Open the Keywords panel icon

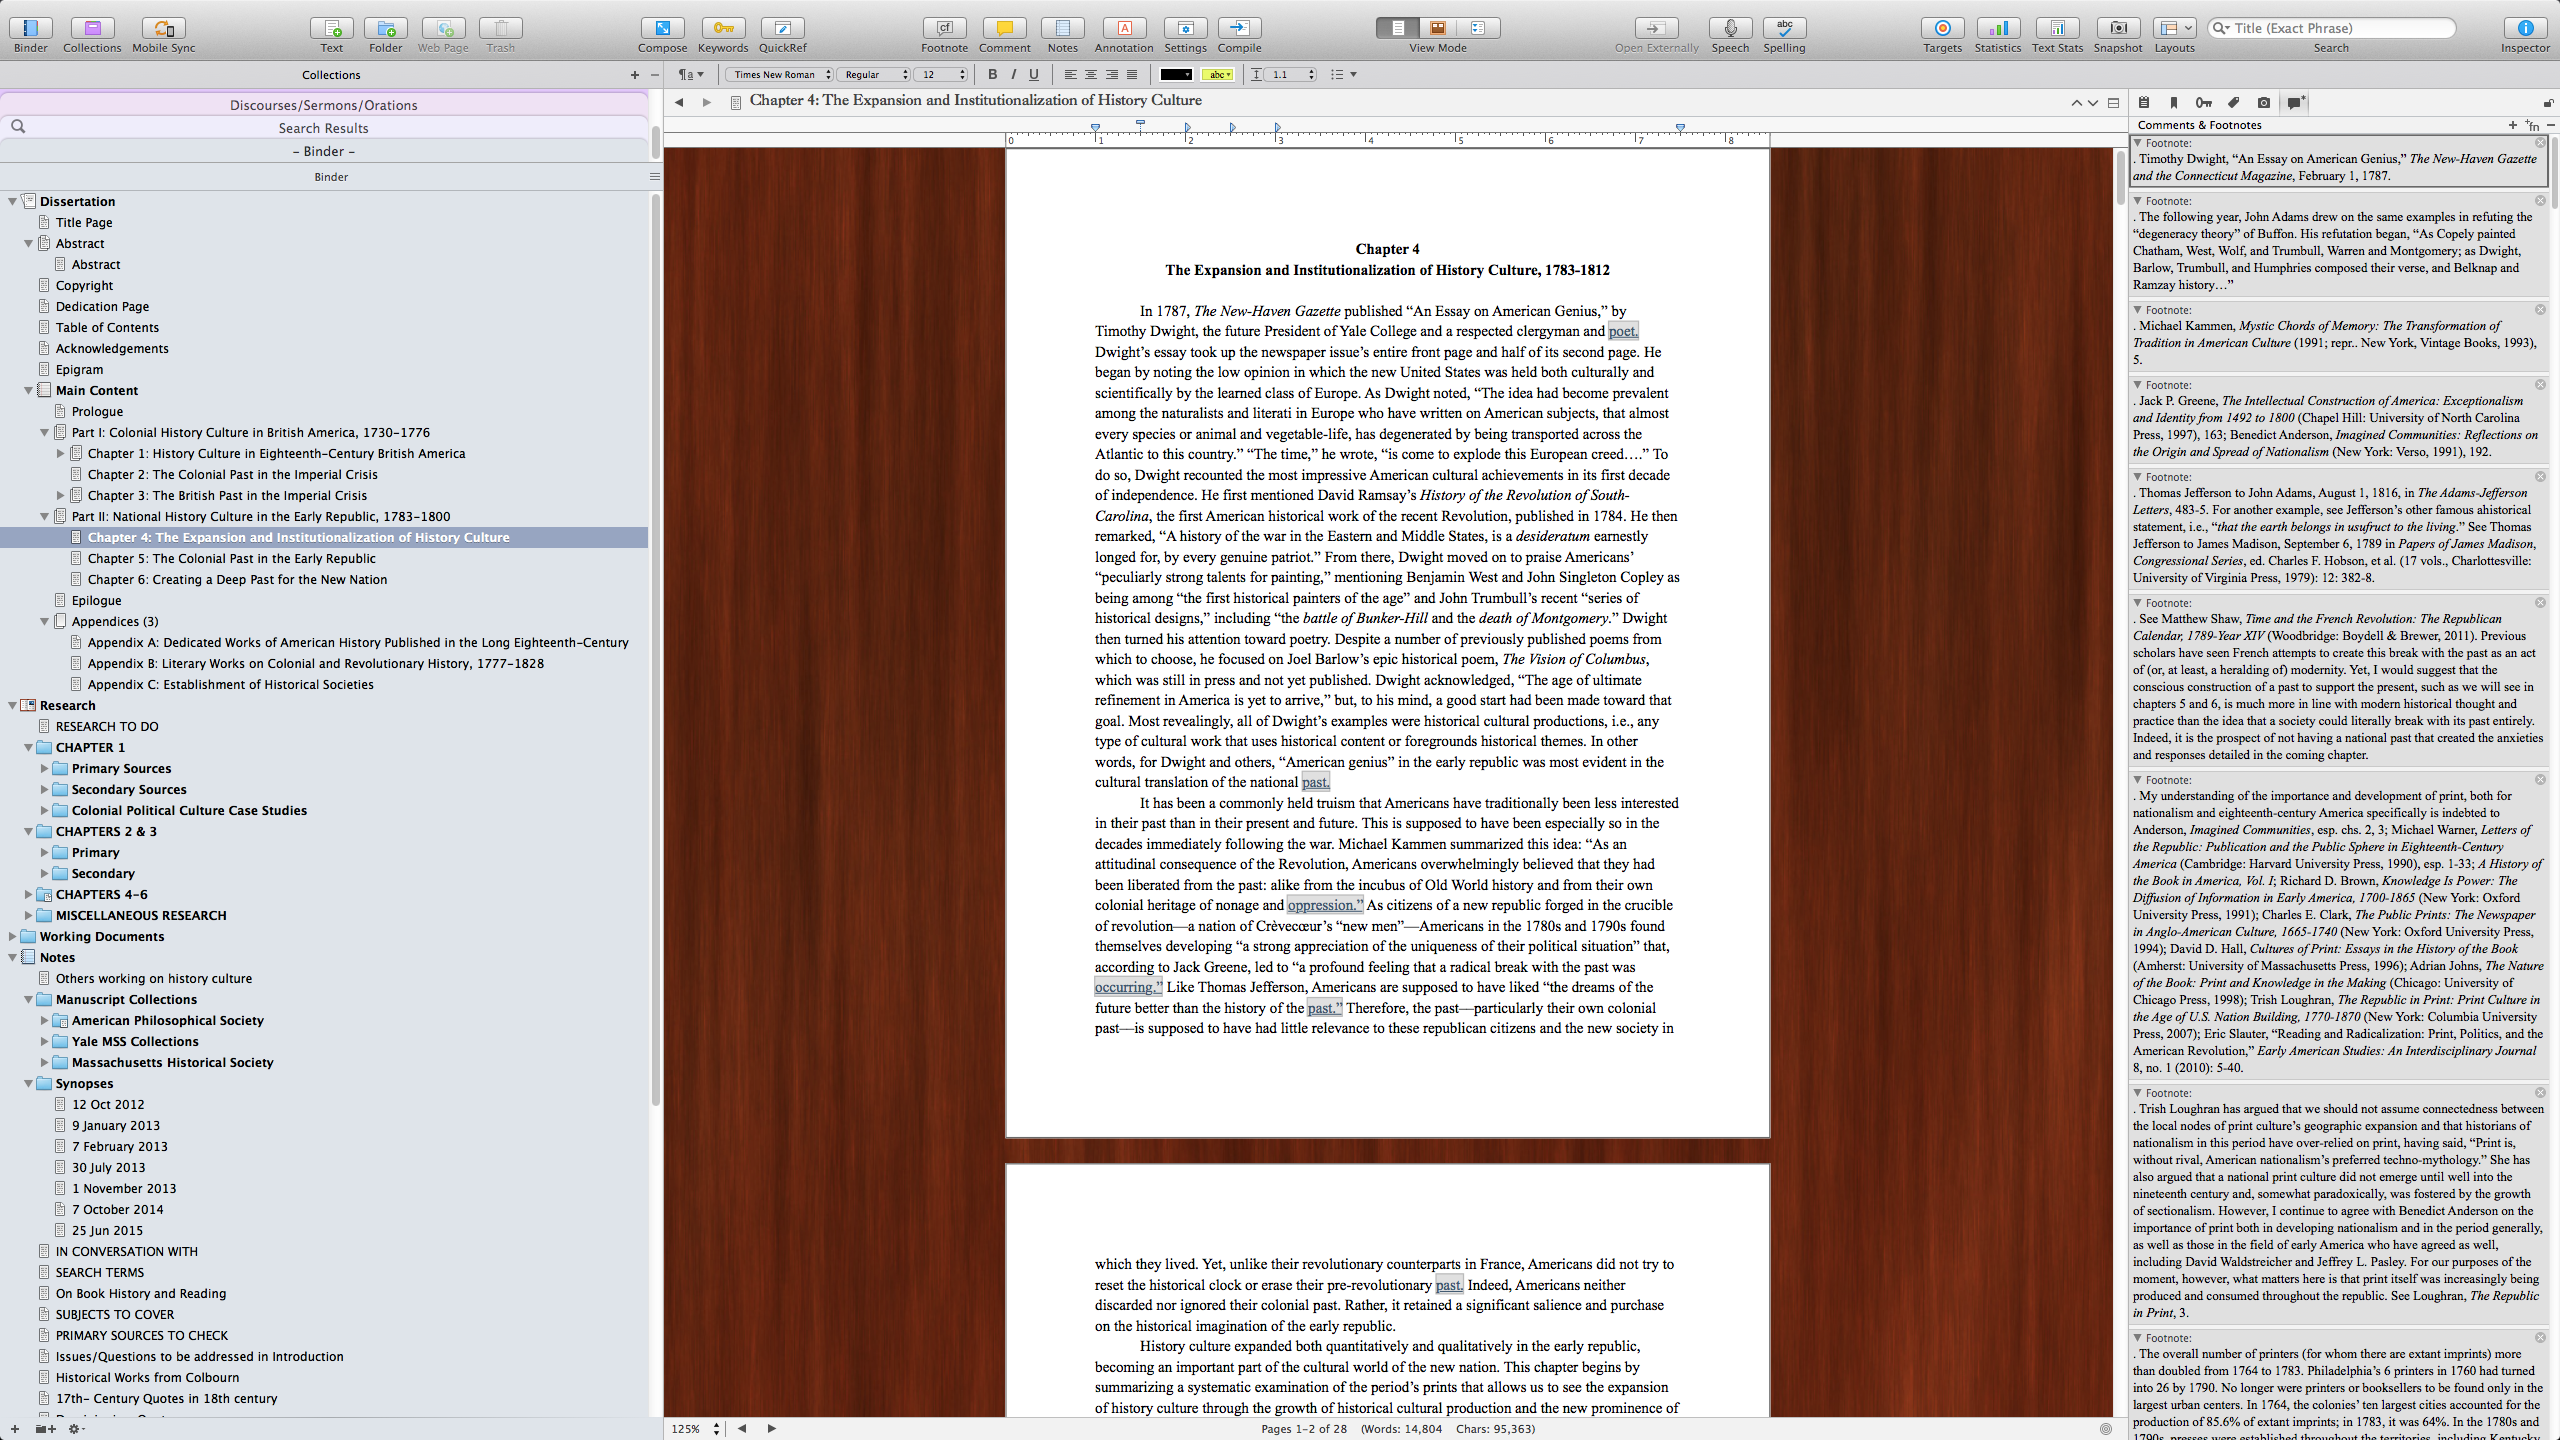click(x=722, y=28)
